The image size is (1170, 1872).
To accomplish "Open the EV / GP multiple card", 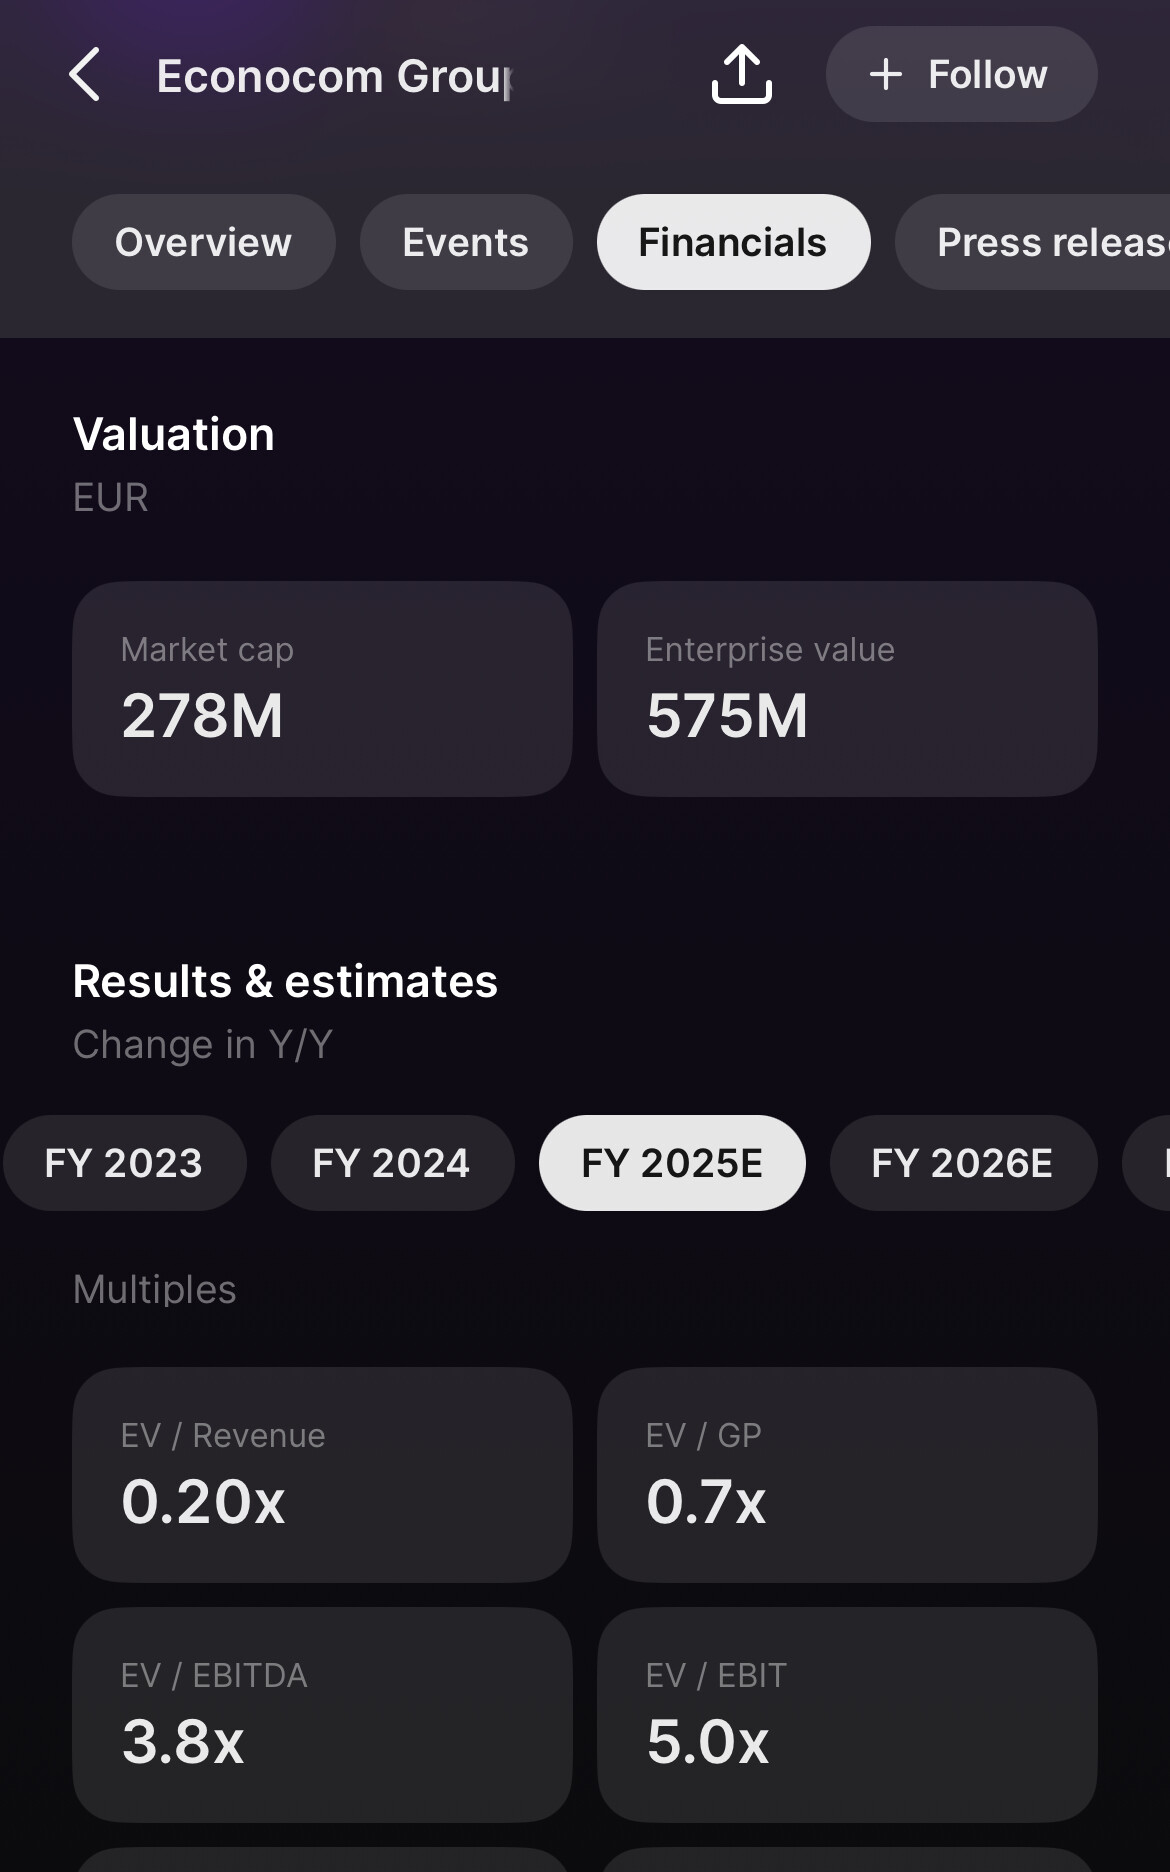I will pyautogui.click(x=847, y=1474).
